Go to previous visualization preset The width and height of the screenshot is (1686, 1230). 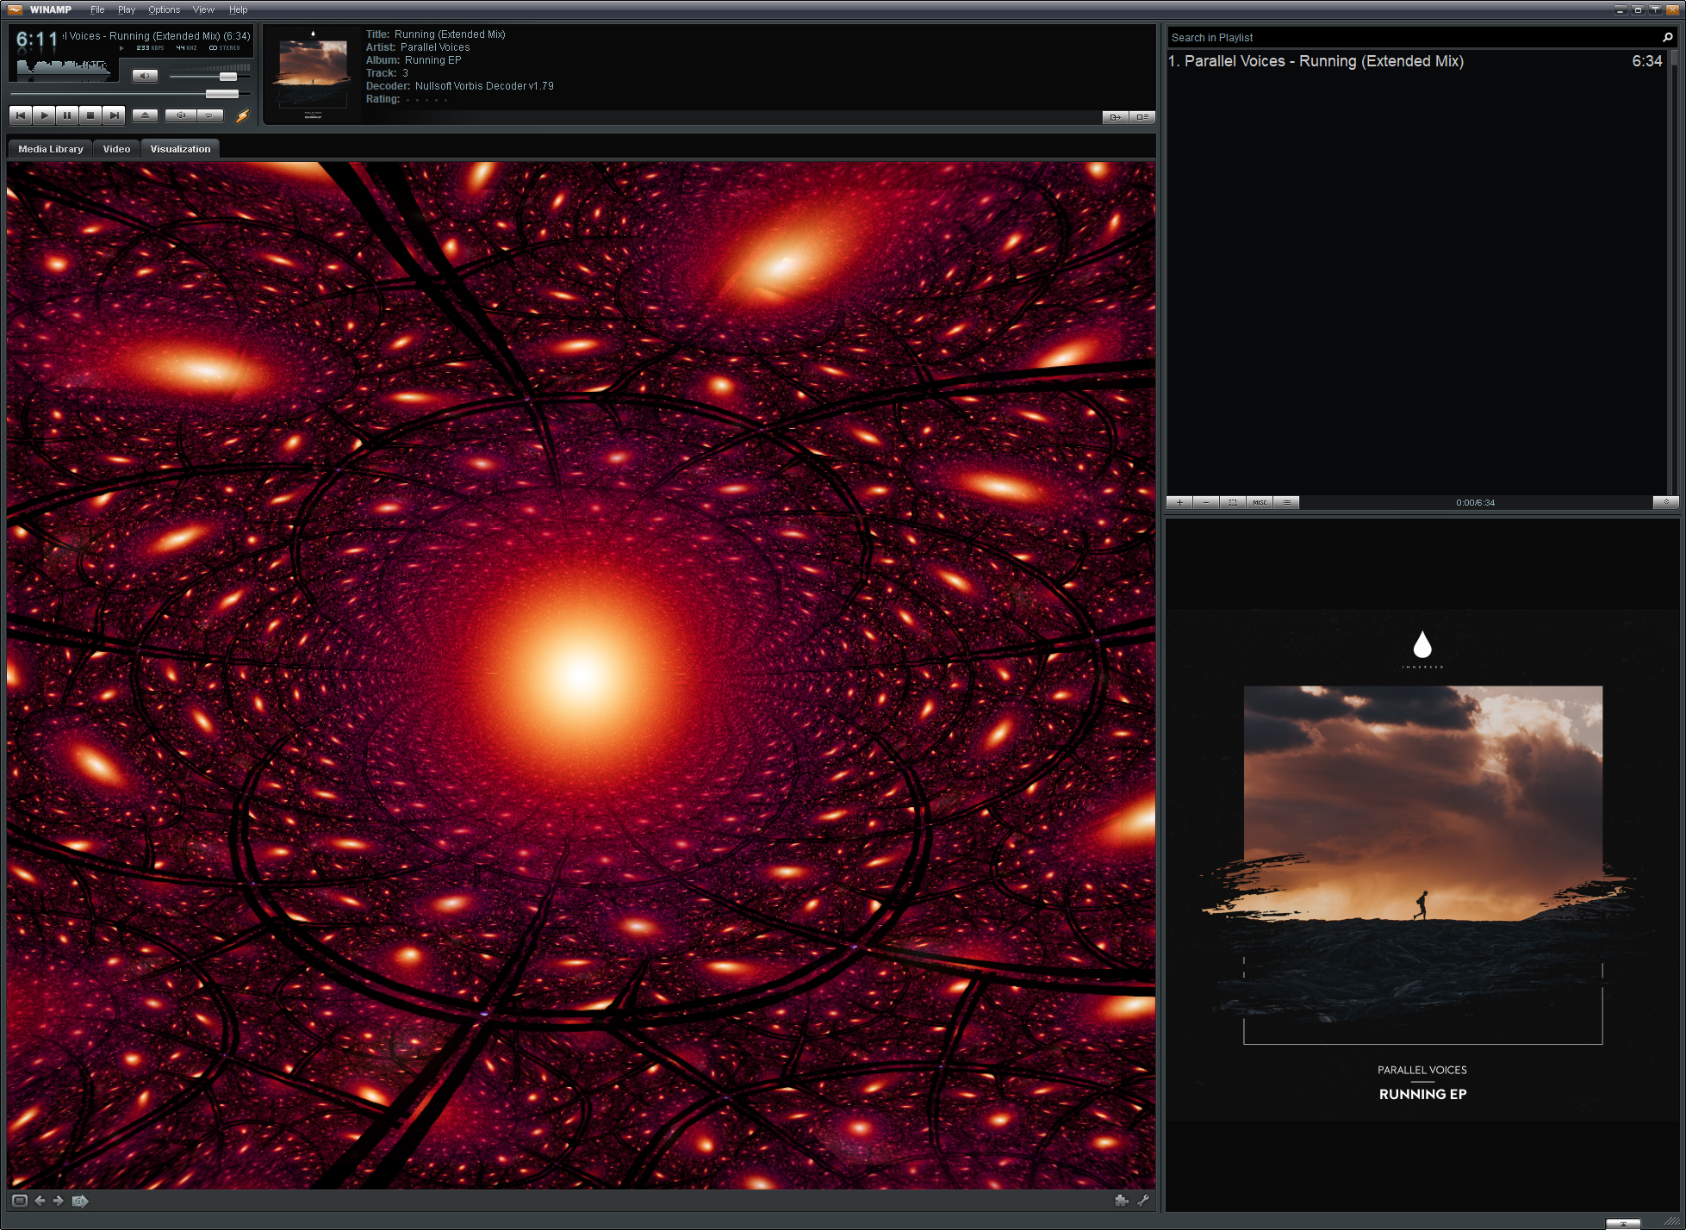(40, 1200)
